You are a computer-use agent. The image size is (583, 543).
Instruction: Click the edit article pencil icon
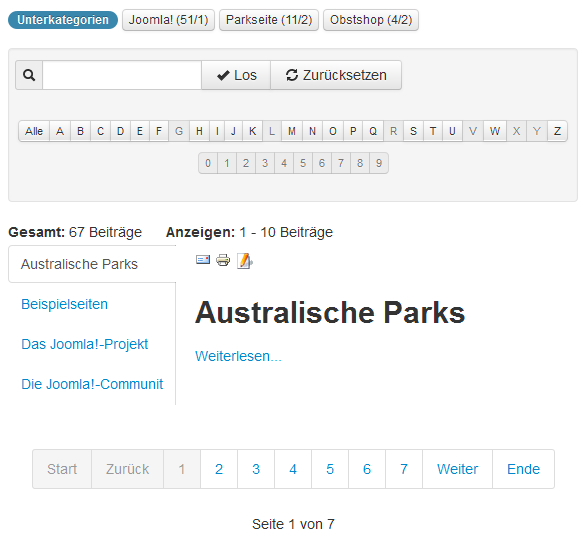245,261
